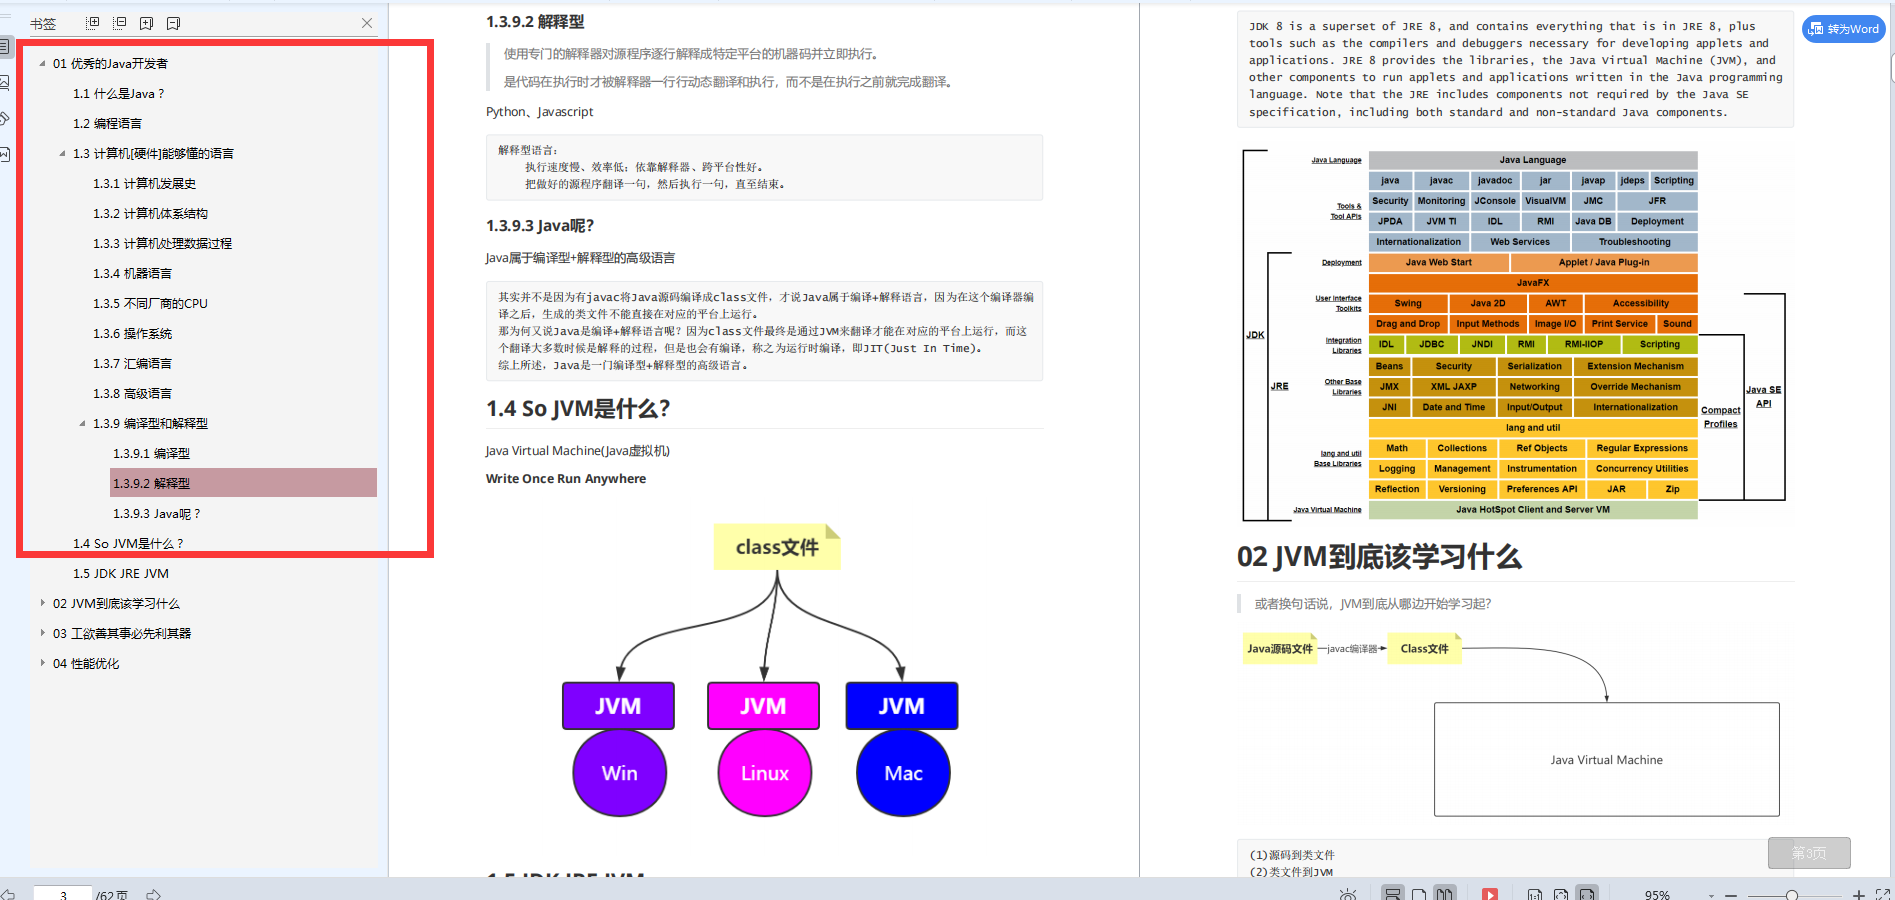The height and width of the screenshot is (900, 1895).
Task: Go to previous page arrow
Action: click(x=8, y=895)
